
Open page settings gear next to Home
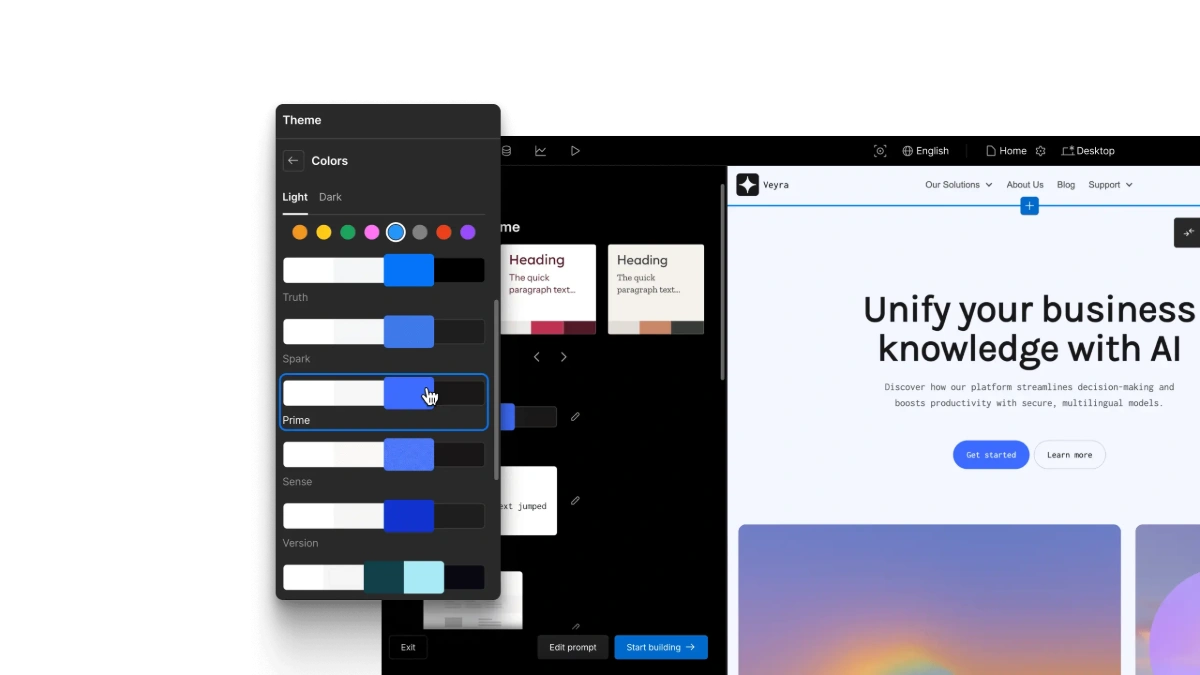pos(1040,151)
